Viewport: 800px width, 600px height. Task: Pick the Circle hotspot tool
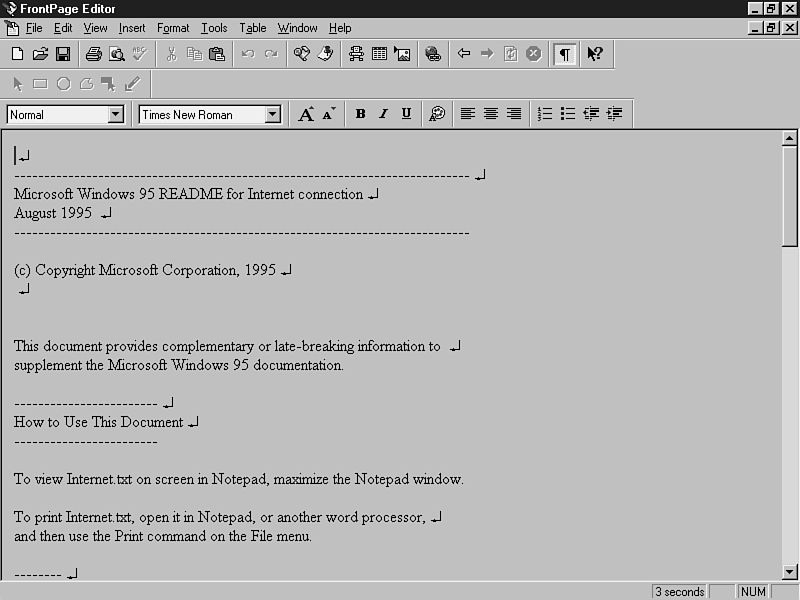(64, 84)
